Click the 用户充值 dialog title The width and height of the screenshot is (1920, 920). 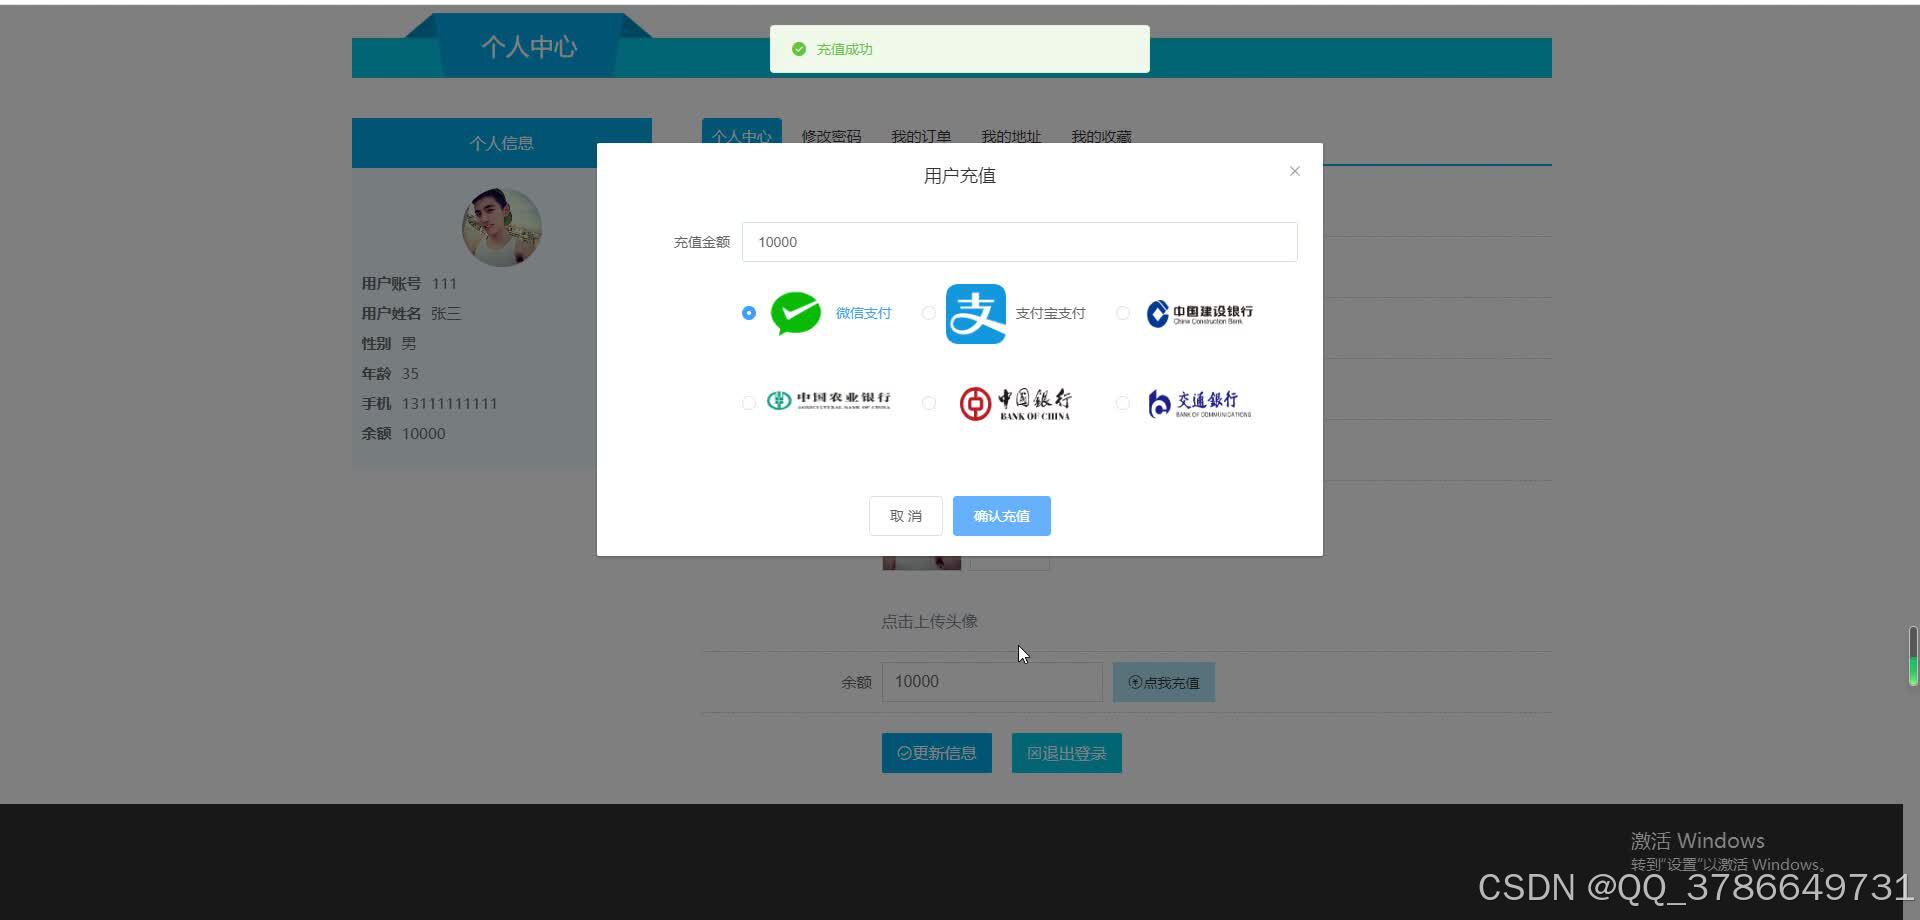click(x=960, y=176)
